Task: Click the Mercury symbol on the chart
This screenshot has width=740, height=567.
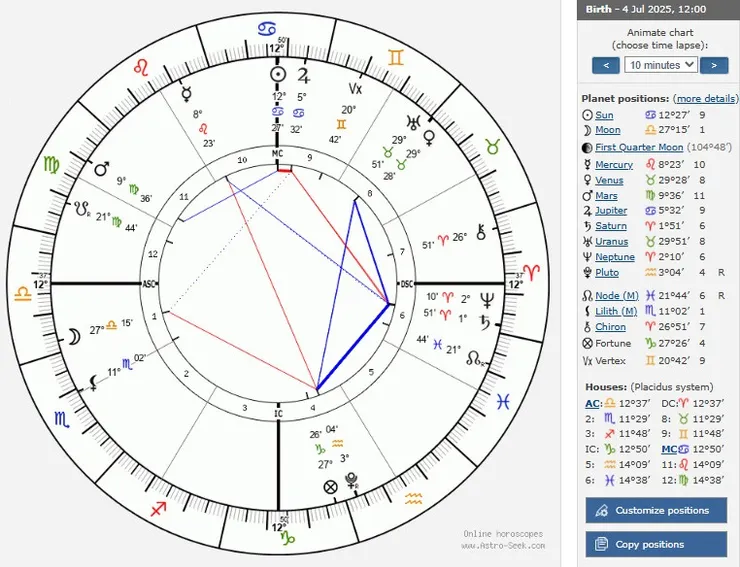Action: pos(187,94)
